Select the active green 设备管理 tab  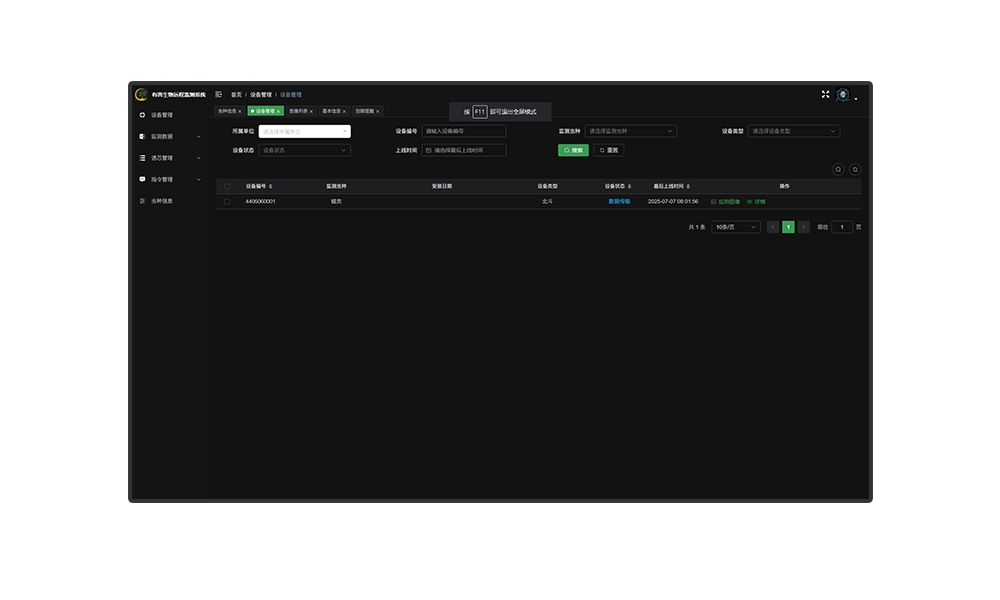click(265, 111)
